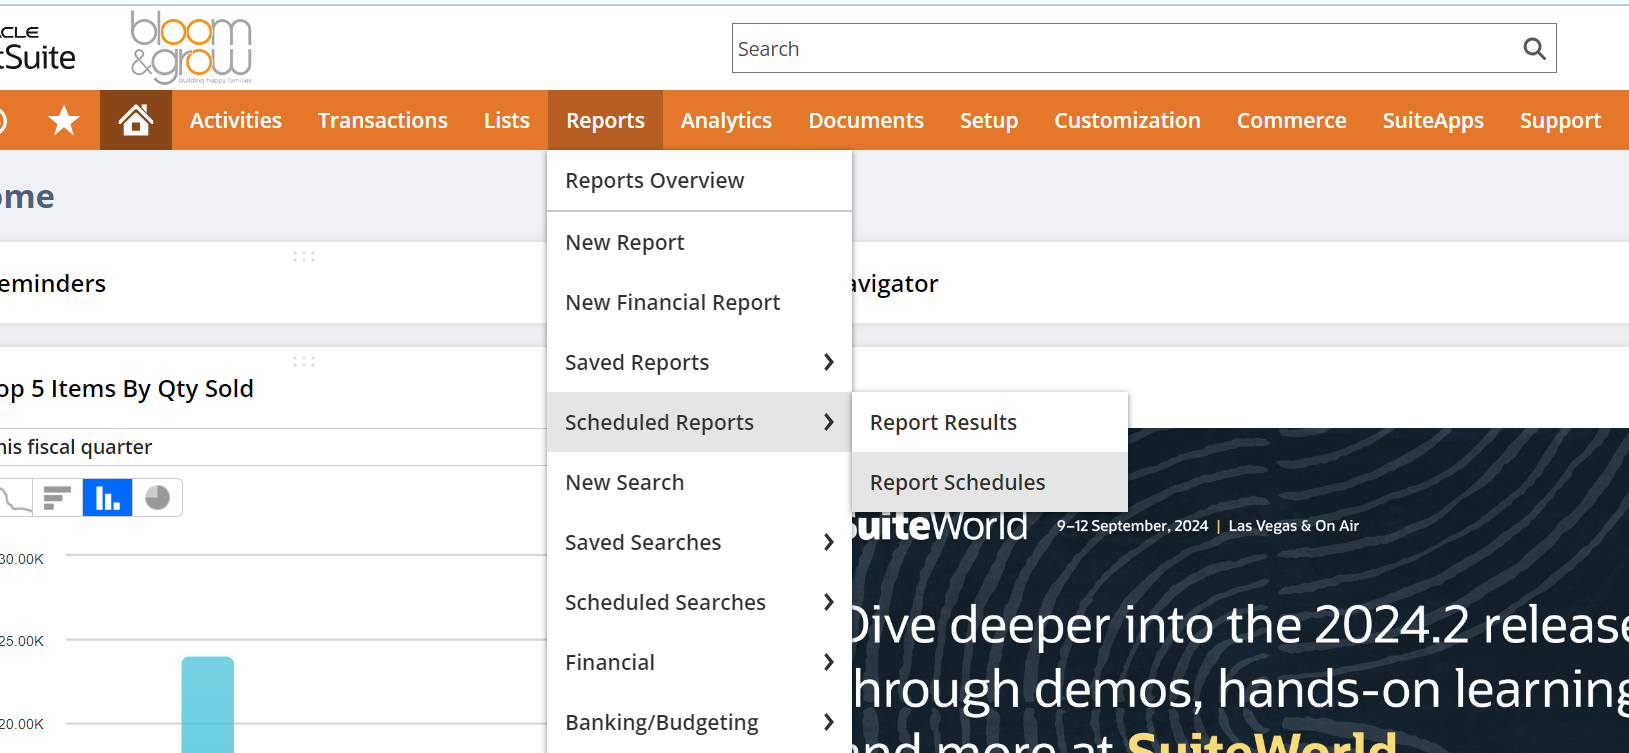
Task: Expand Banking/Budgeting submenu arrow
Action: click(x=828, y=722)
